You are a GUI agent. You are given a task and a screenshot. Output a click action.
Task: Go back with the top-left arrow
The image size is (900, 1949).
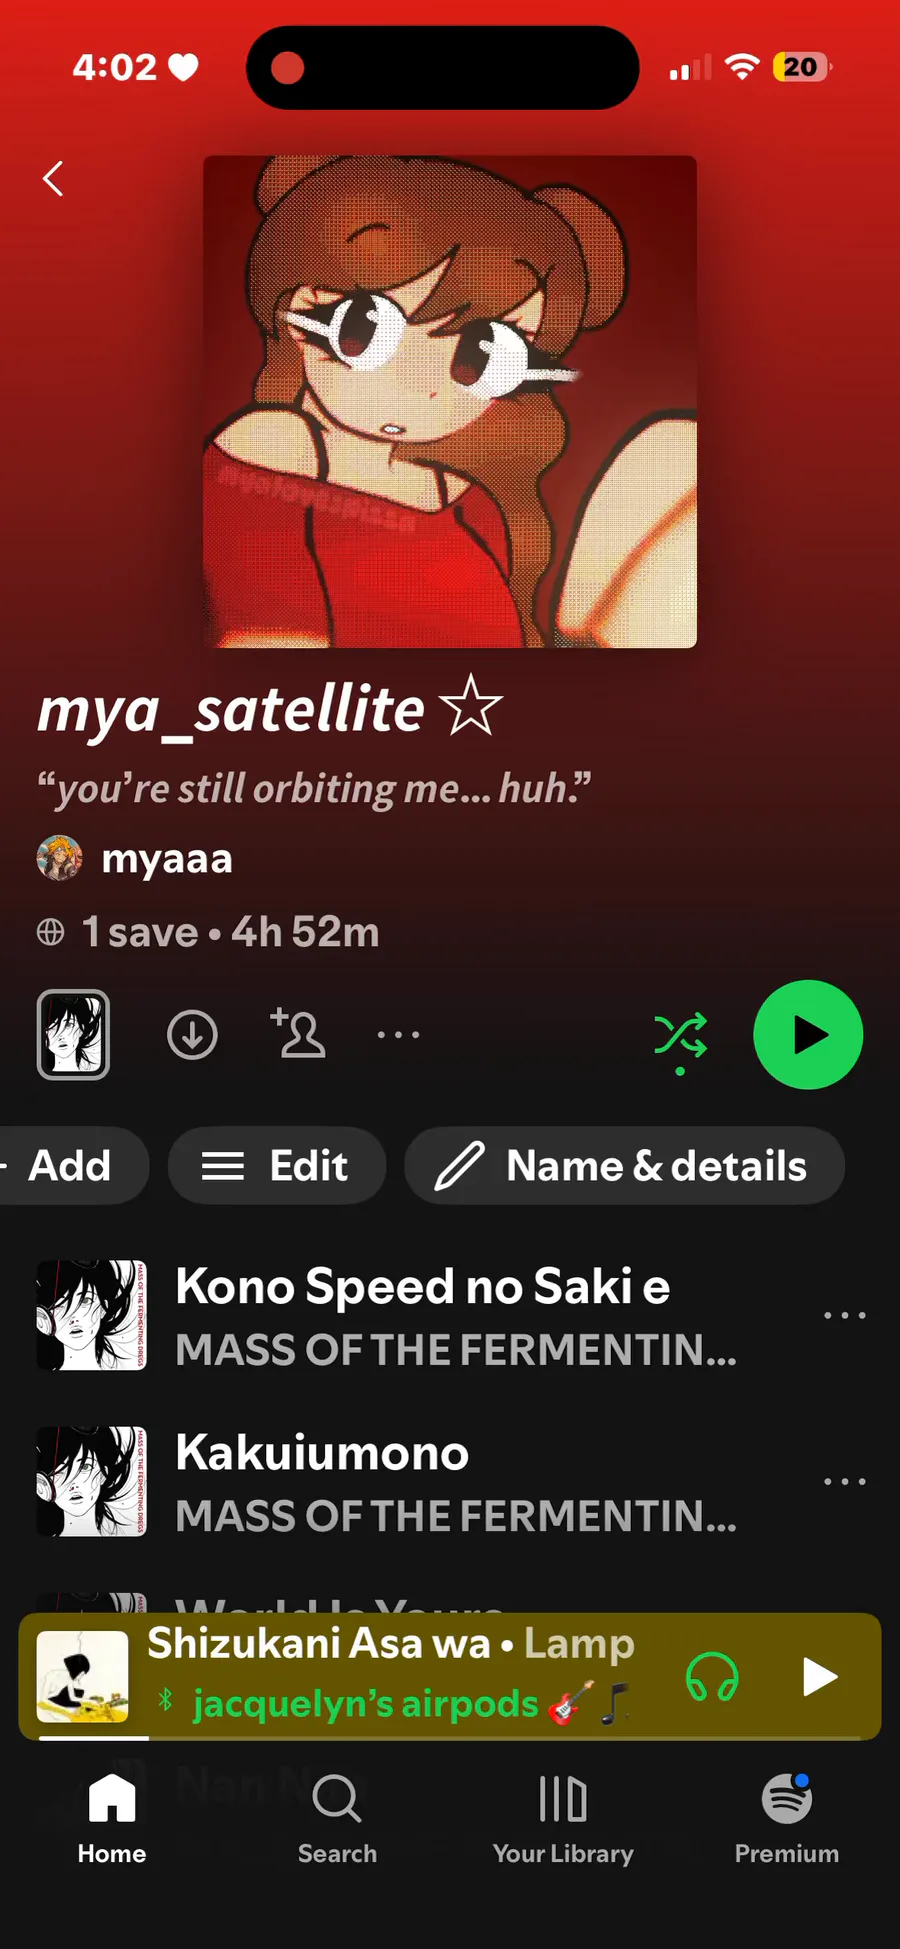coord(54,179)
